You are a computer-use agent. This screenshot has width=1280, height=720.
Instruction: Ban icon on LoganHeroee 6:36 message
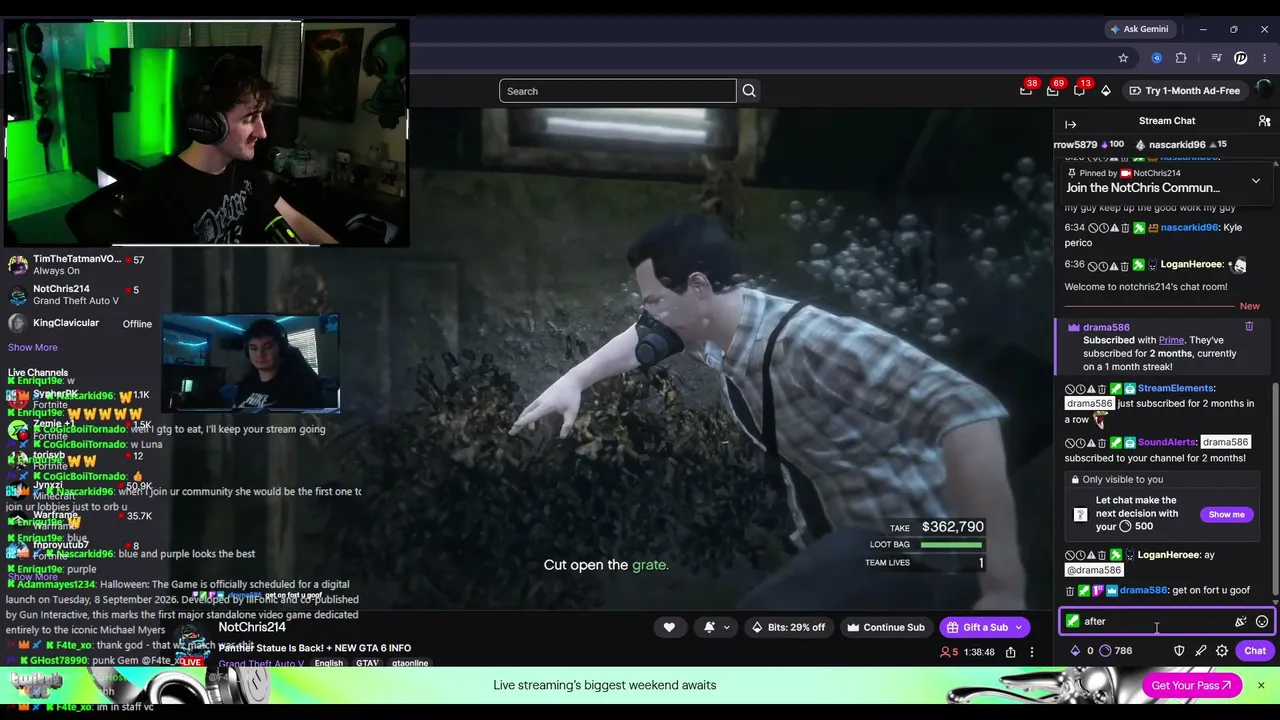point(1094,265)
